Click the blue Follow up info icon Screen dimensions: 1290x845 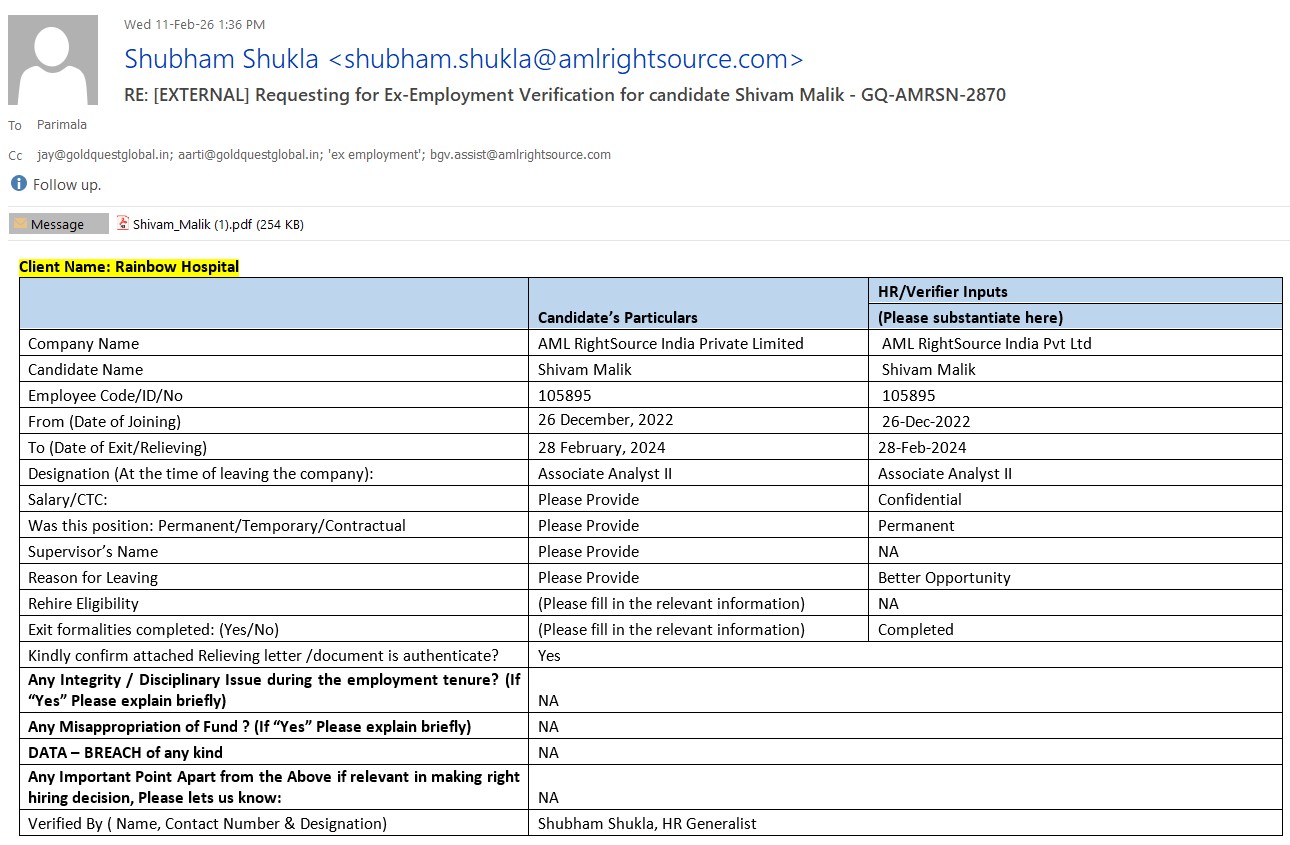point(18,184)
